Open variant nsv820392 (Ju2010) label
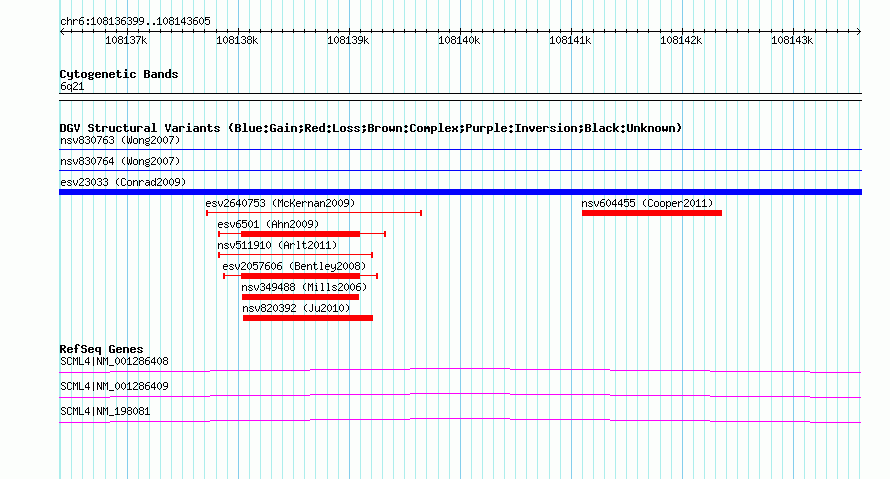Viewport: 890px width, 479px height. point(296,308)
